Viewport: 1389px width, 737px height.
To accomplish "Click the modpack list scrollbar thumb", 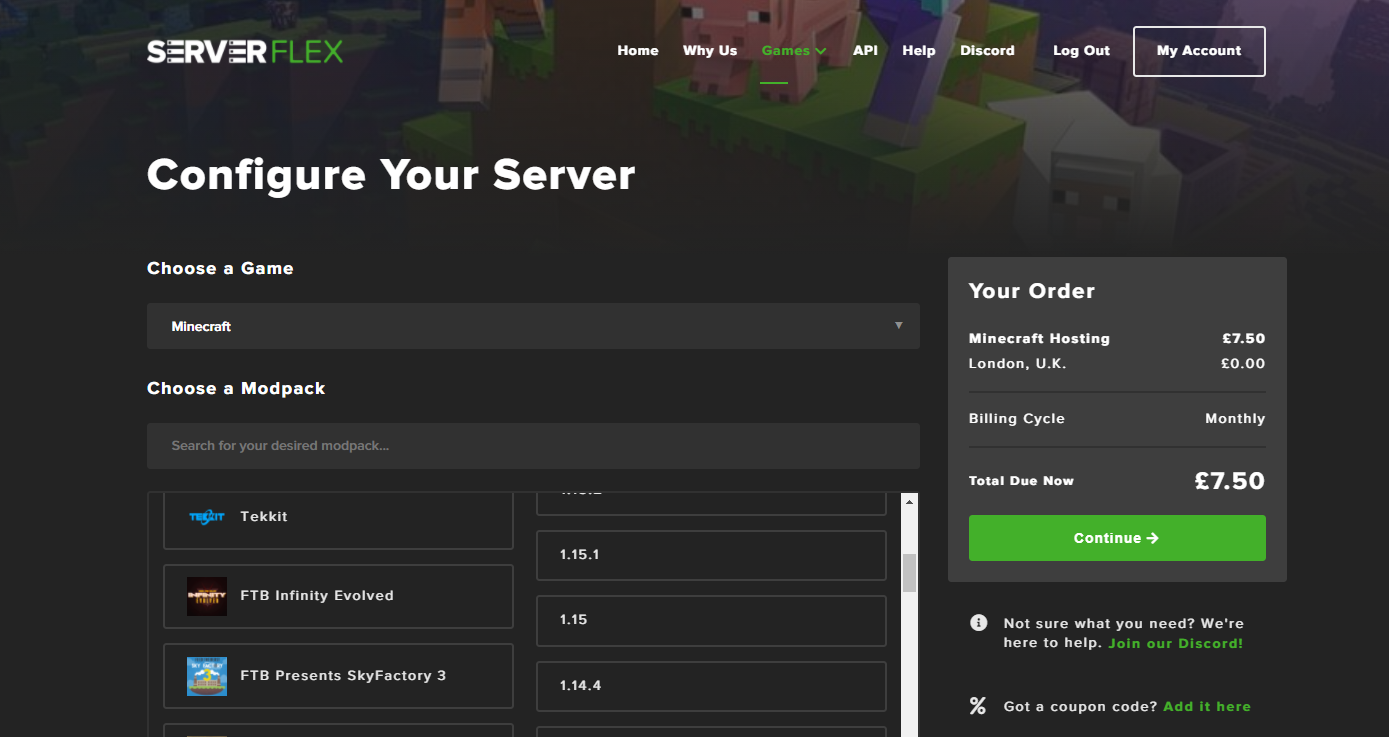I will 909,574.
